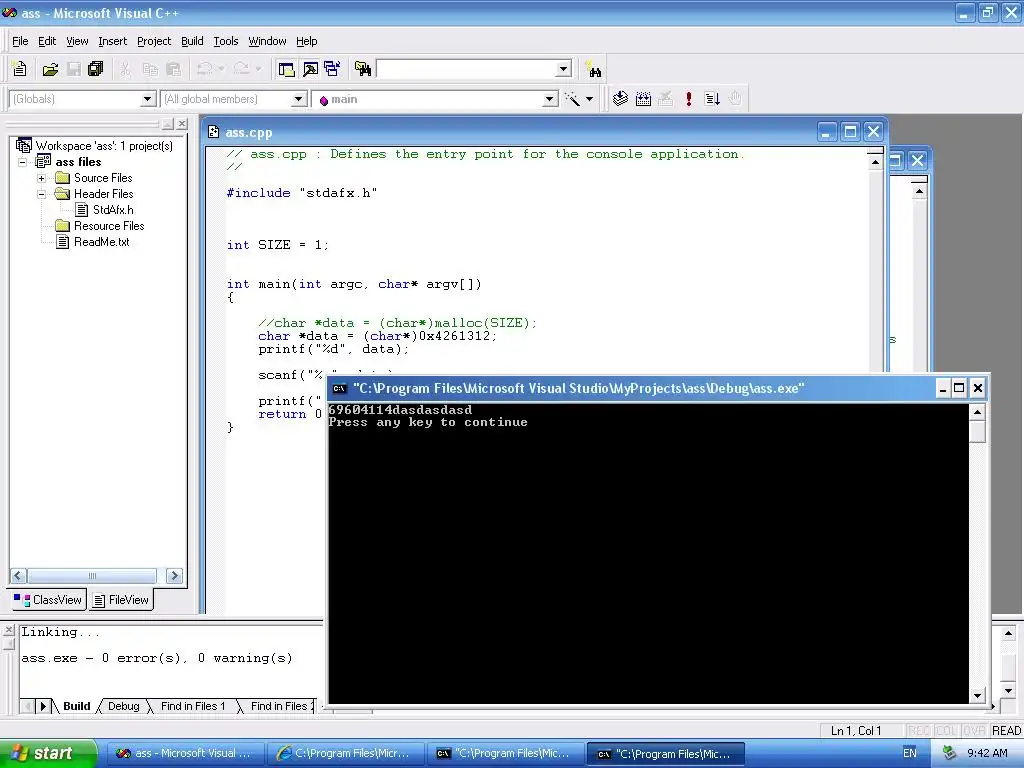This screenshot has height=768, width=1024.
Task: Click the workspace tree horizontal scroll thumb
Action: (x=92, y=575)
